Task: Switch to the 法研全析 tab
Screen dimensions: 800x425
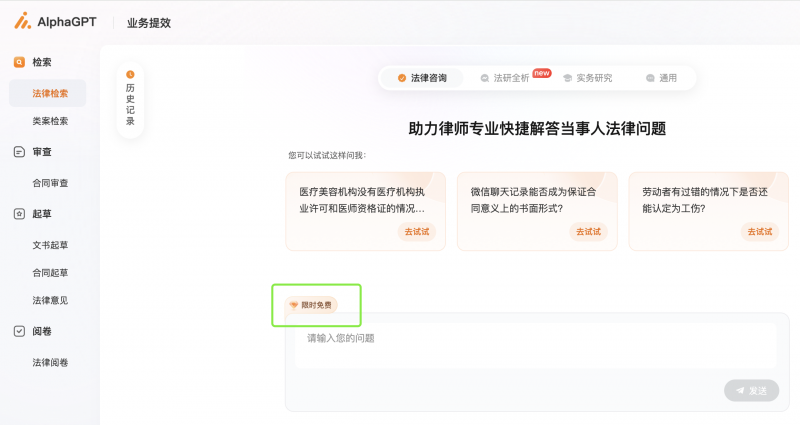Action: 505,78
